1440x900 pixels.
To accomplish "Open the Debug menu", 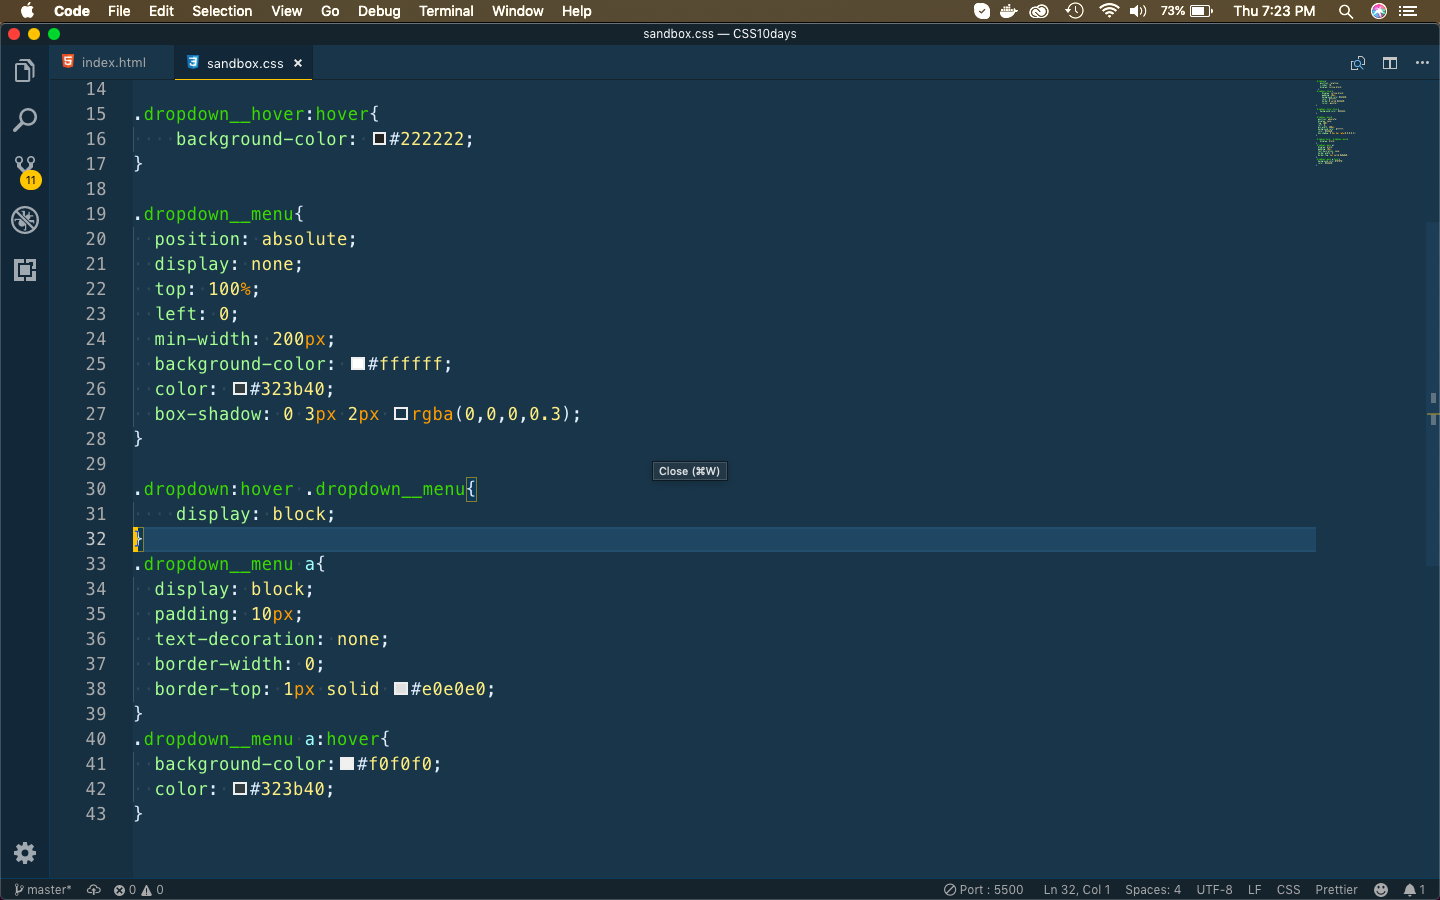I will 379,11.
